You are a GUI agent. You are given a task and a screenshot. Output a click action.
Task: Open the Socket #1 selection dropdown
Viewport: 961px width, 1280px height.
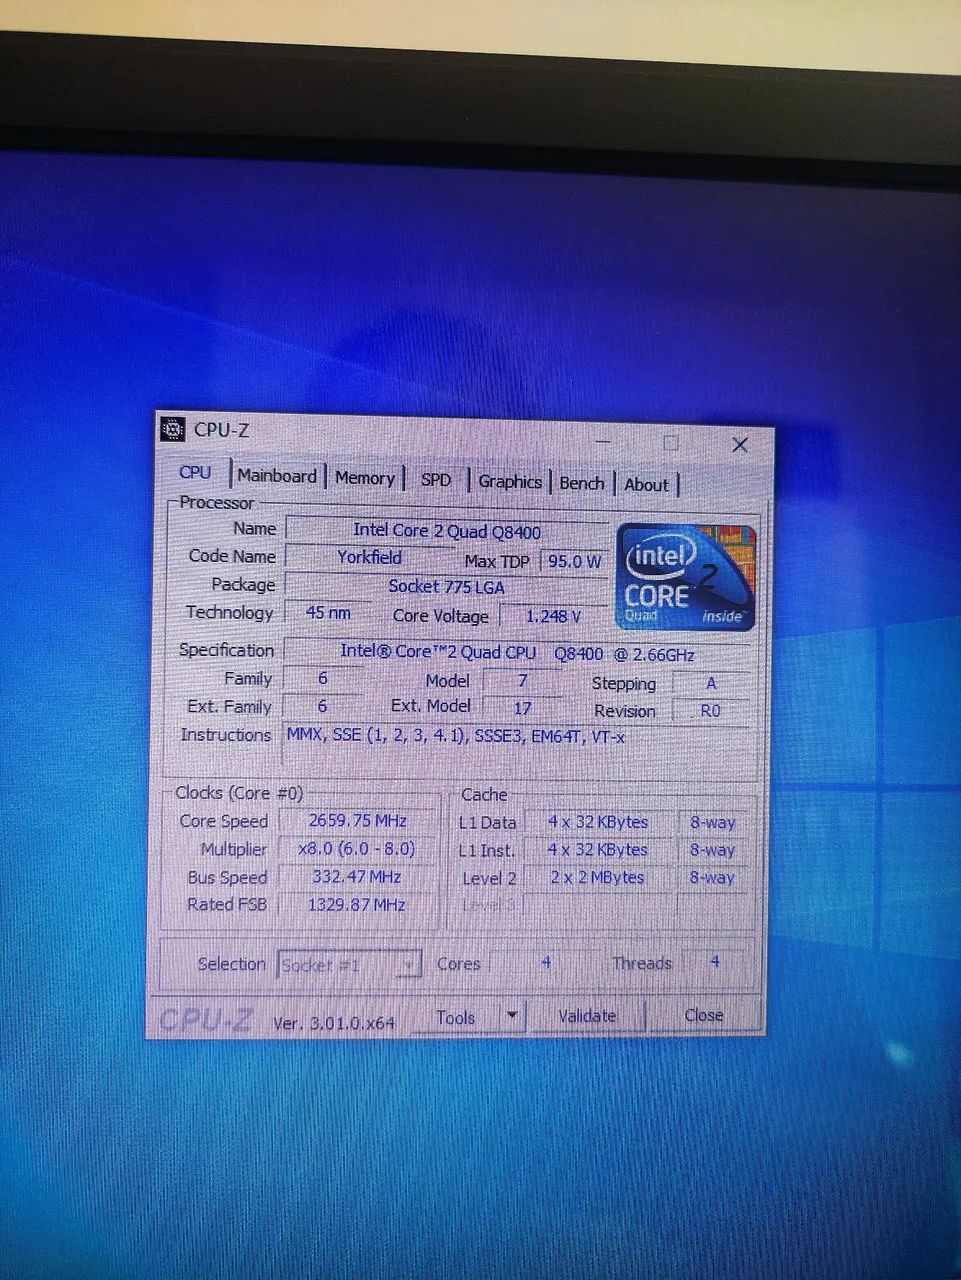tap(349, 965)
